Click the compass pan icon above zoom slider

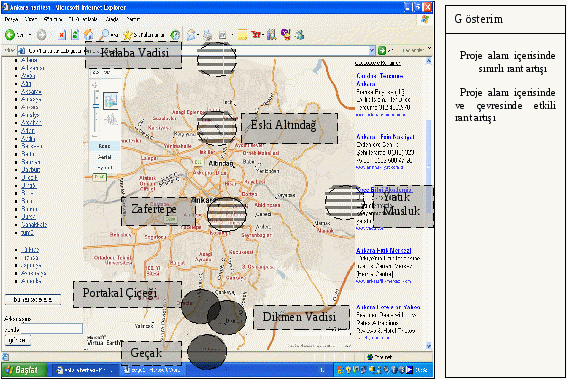coord(95,85)
